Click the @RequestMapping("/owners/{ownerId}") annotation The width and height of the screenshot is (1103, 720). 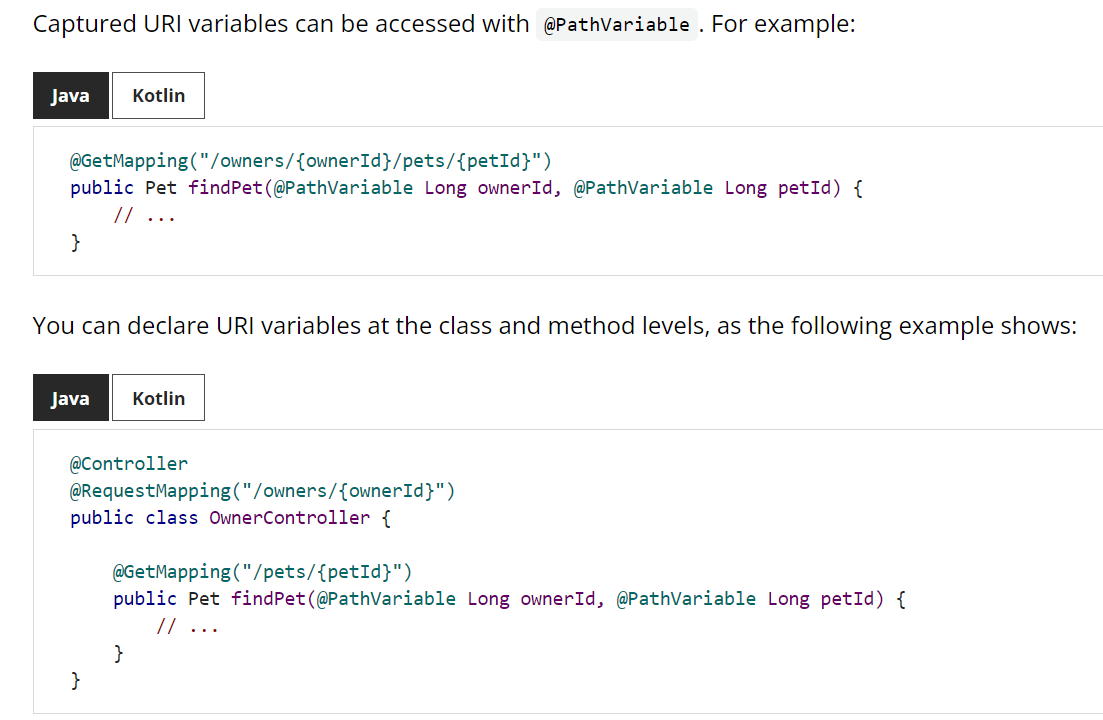click(262, 491)
